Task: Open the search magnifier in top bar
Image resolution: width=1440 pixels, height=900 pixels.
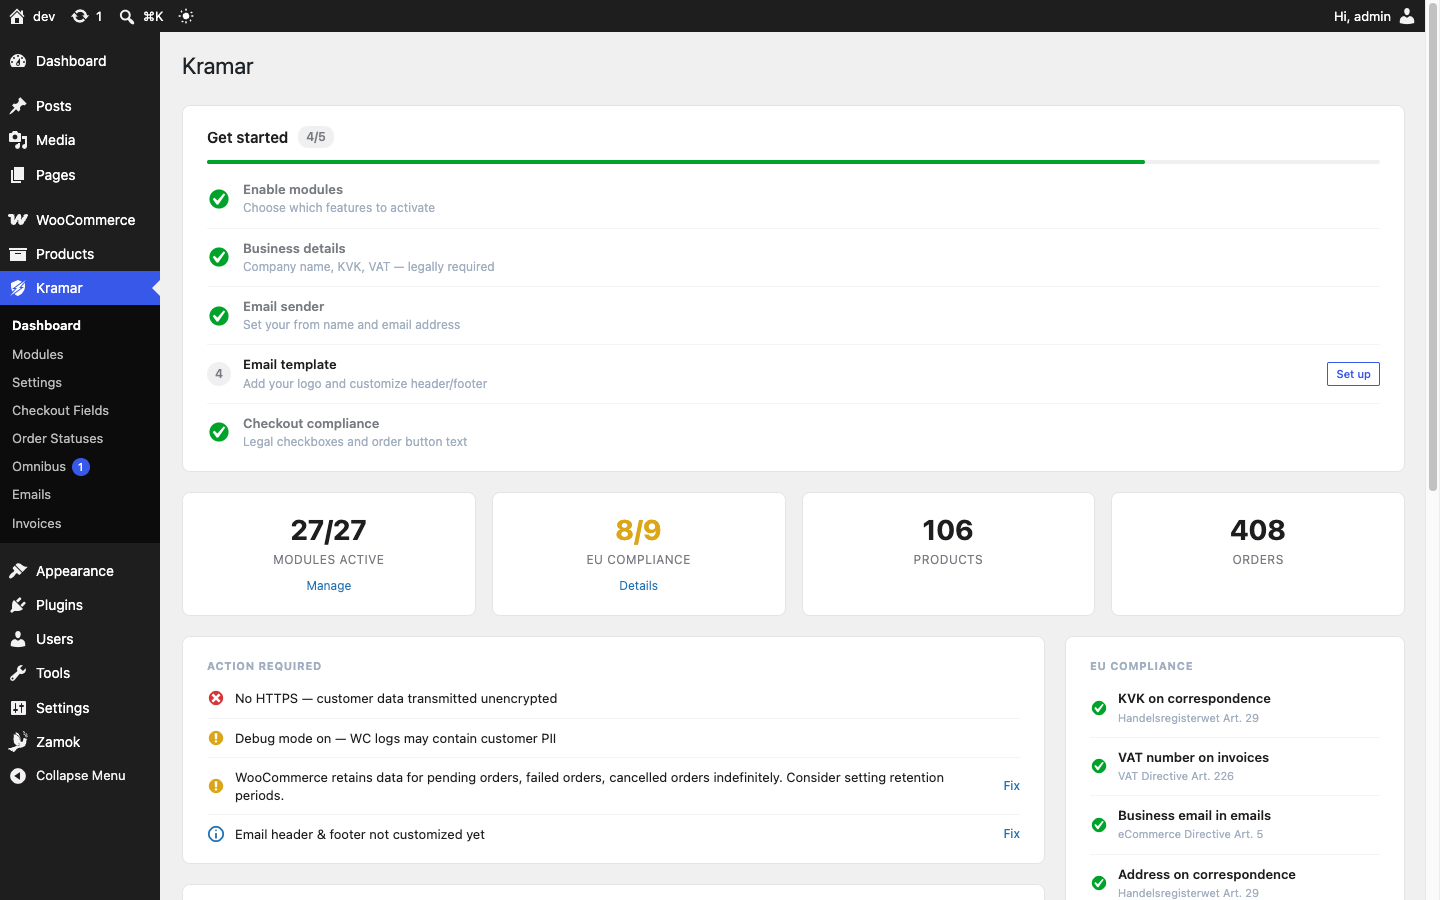Action: [x=127, y=16]
